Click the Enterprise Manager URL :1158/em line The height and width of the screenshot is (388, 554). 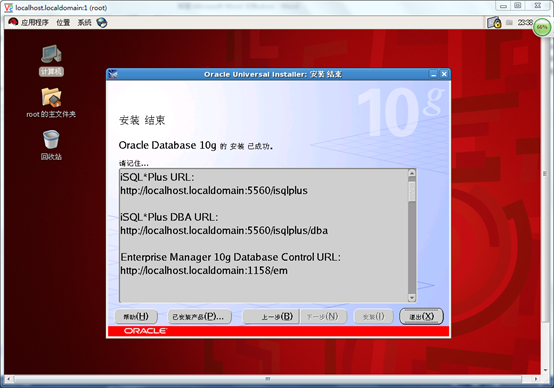pos(204,271)
